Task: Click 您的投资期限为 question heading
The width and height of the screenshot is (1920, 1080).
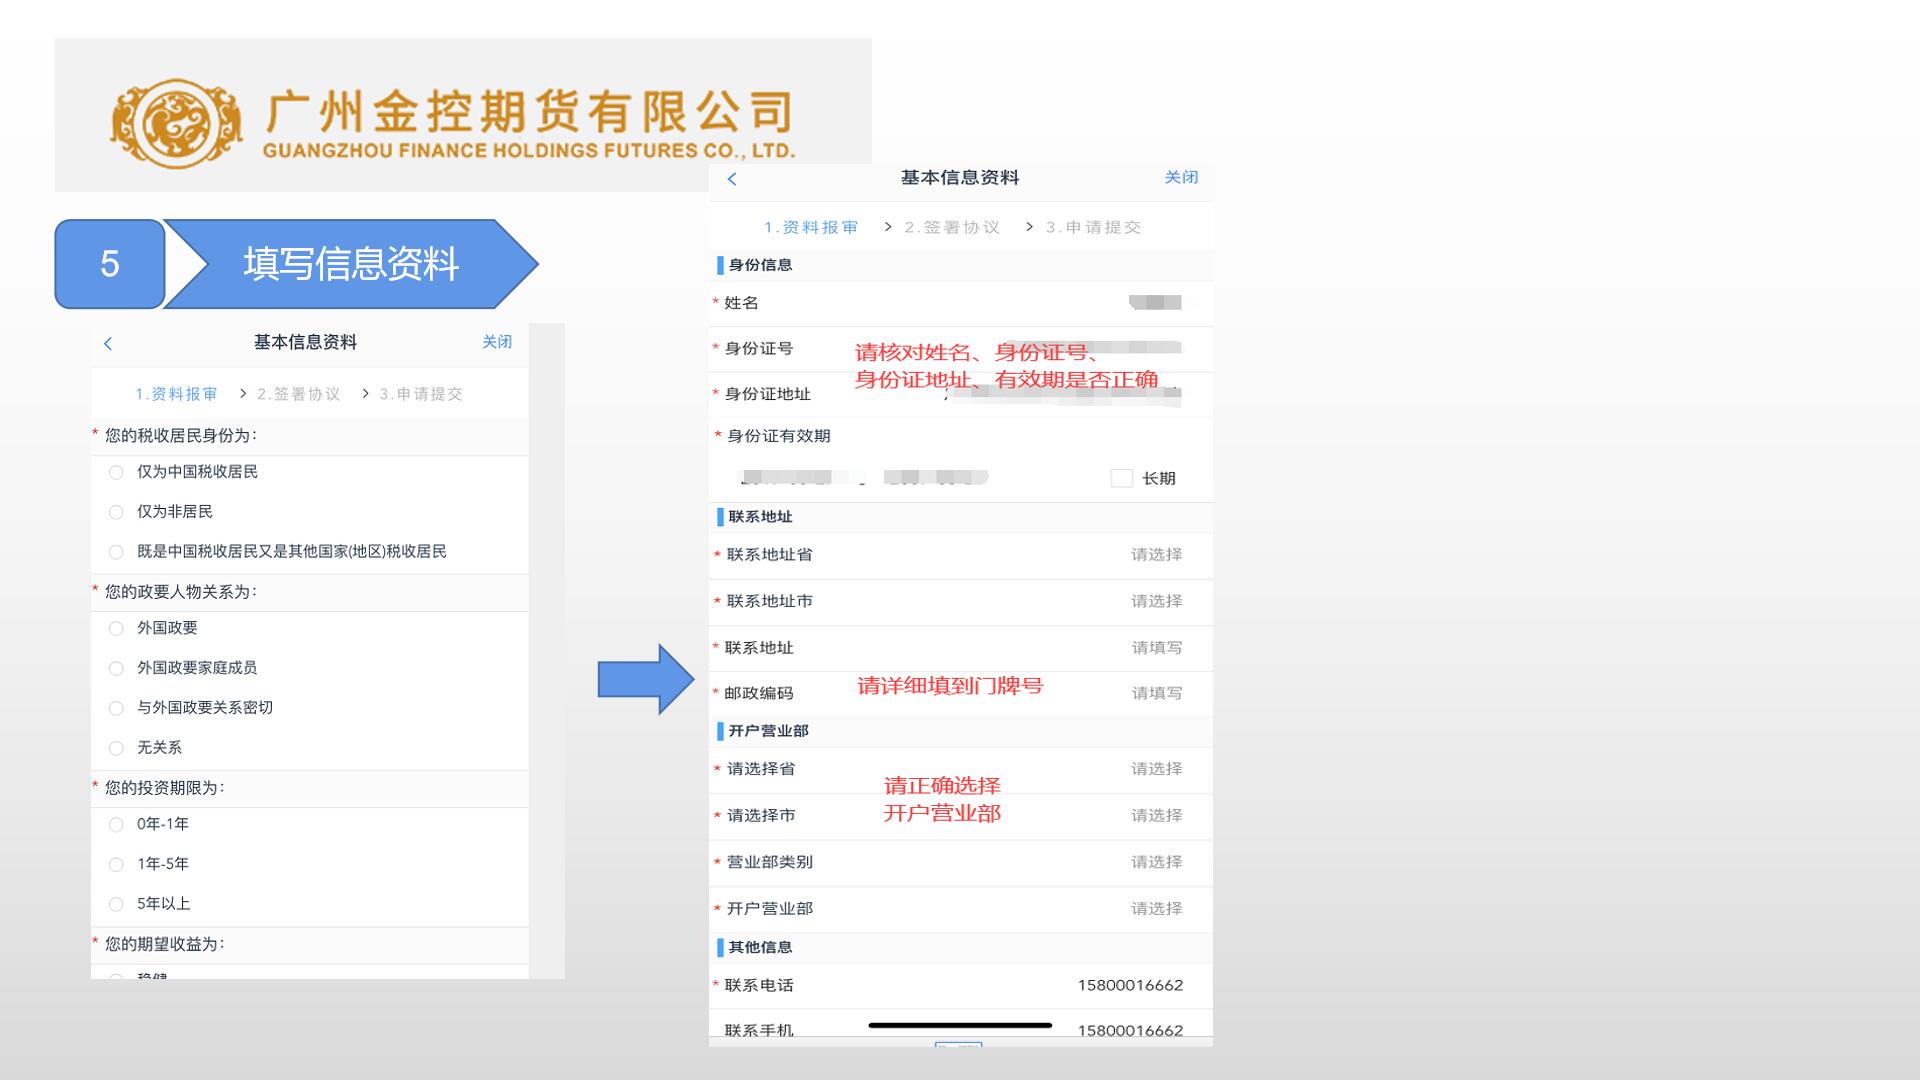Action: coord(165,788)
